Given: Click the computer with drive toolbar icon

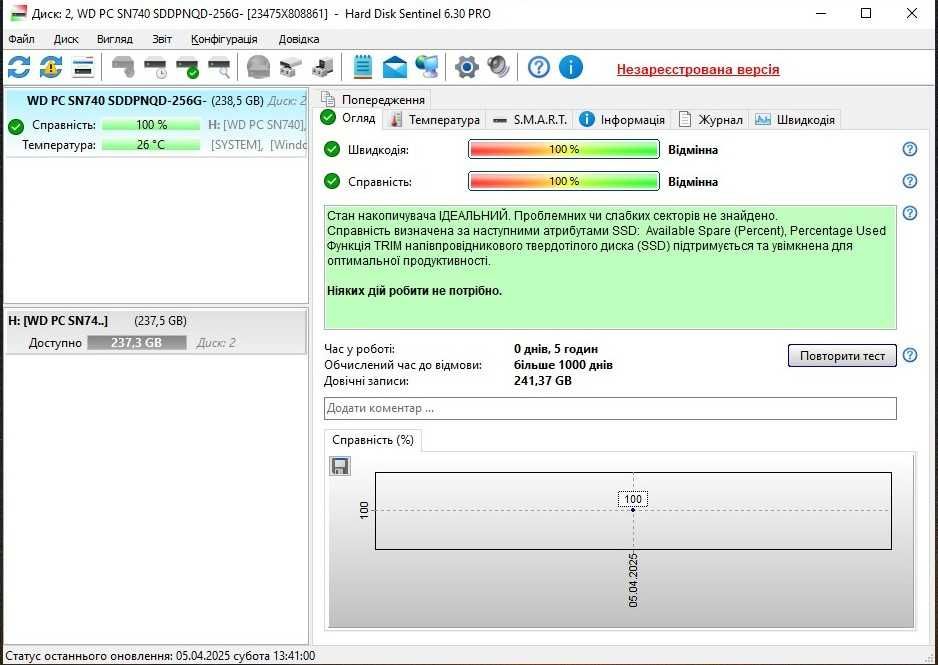Looking at the screenshot, I should click(x=323, y=67).
